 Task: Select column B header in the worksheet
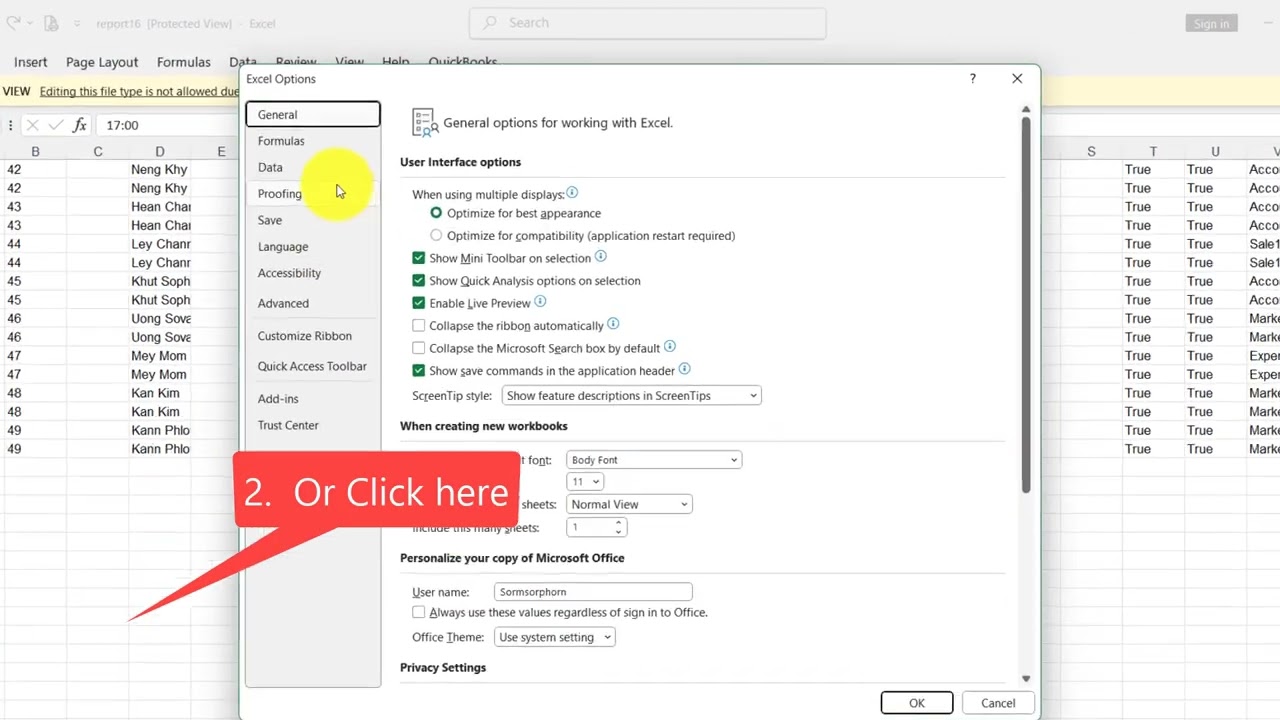tap(35, 151)
